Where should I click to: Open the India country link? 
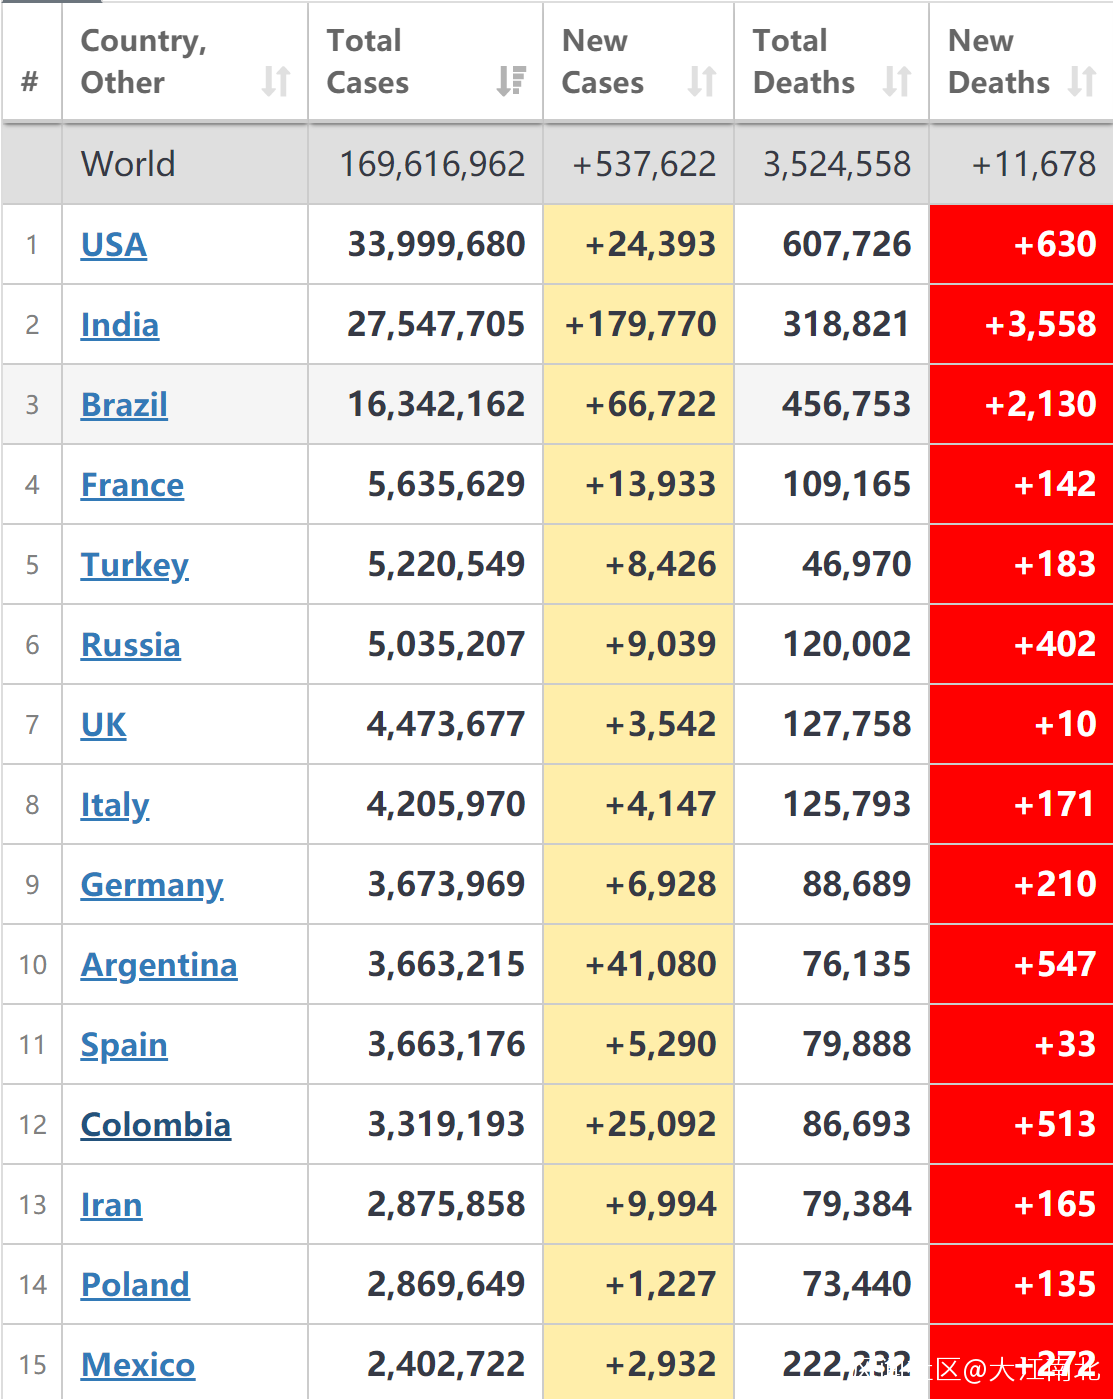click(120, 325)
